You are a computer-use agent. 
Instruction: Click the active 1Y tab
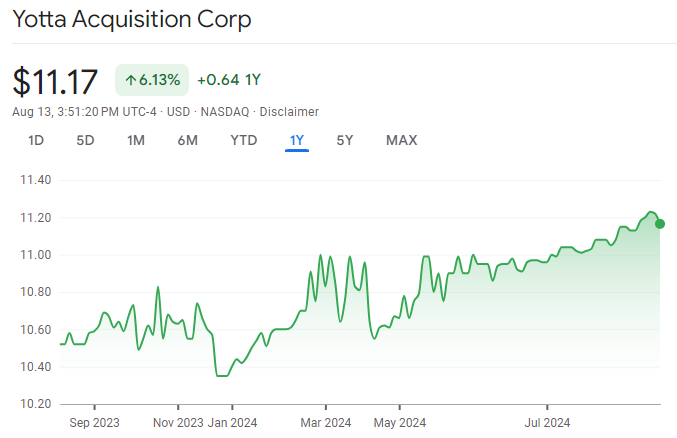297,140
